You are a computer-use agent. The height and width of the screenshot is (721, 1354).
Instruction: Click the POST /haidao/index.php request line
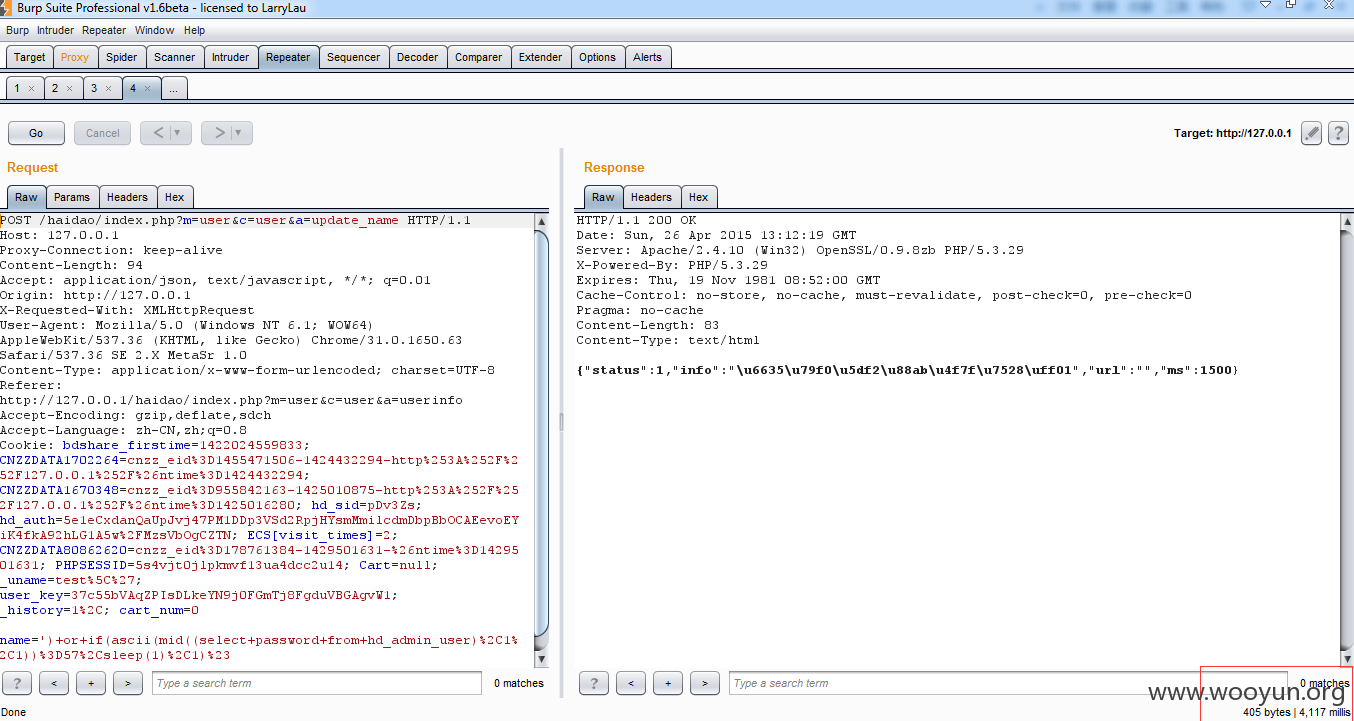click(236, 220)
